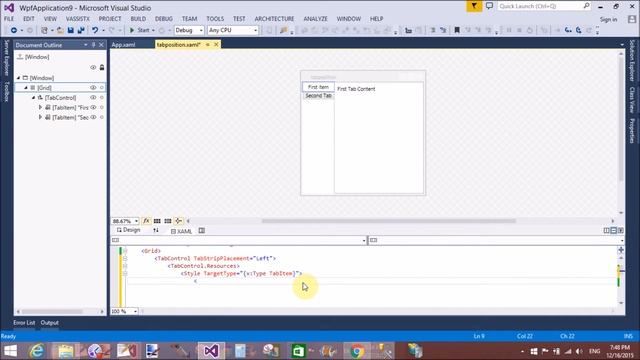Click the lock column header icon
Screen dimensions: 640x360
[102, 67]
